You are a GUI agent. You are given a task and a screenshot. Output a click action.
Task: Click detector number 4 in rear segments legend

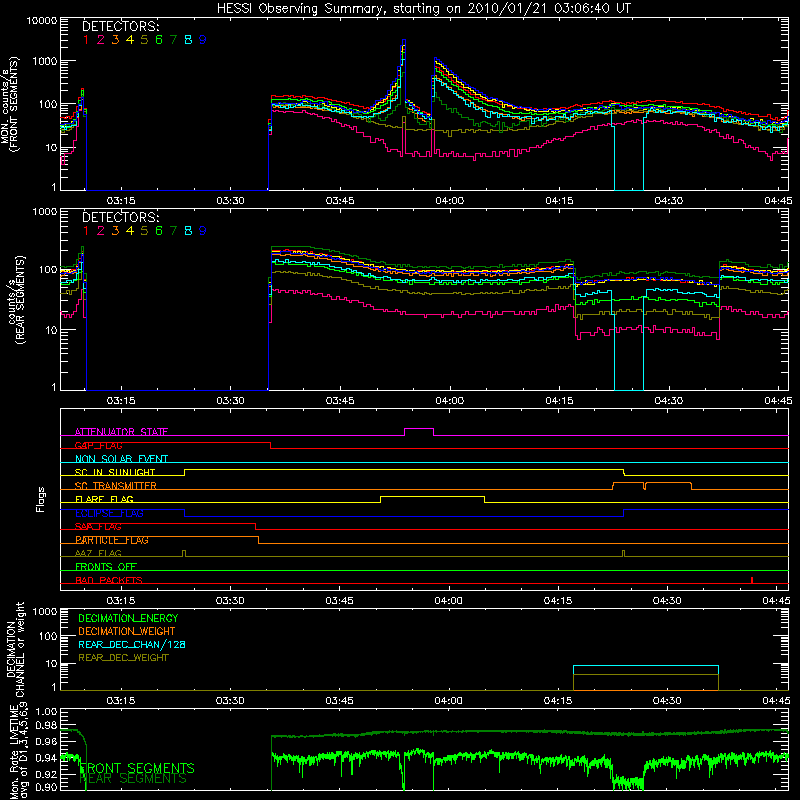coord(130,231)
